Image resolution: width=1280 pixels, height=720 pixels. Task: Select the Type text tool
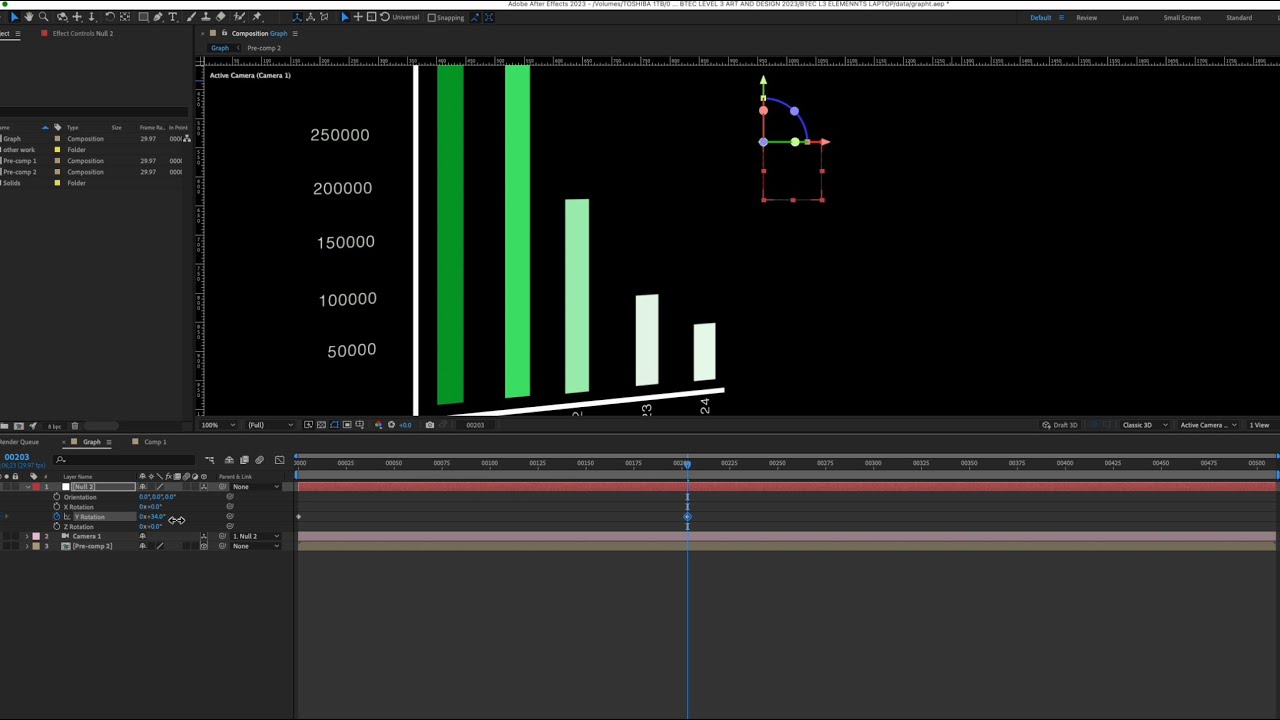click(172, 17)
